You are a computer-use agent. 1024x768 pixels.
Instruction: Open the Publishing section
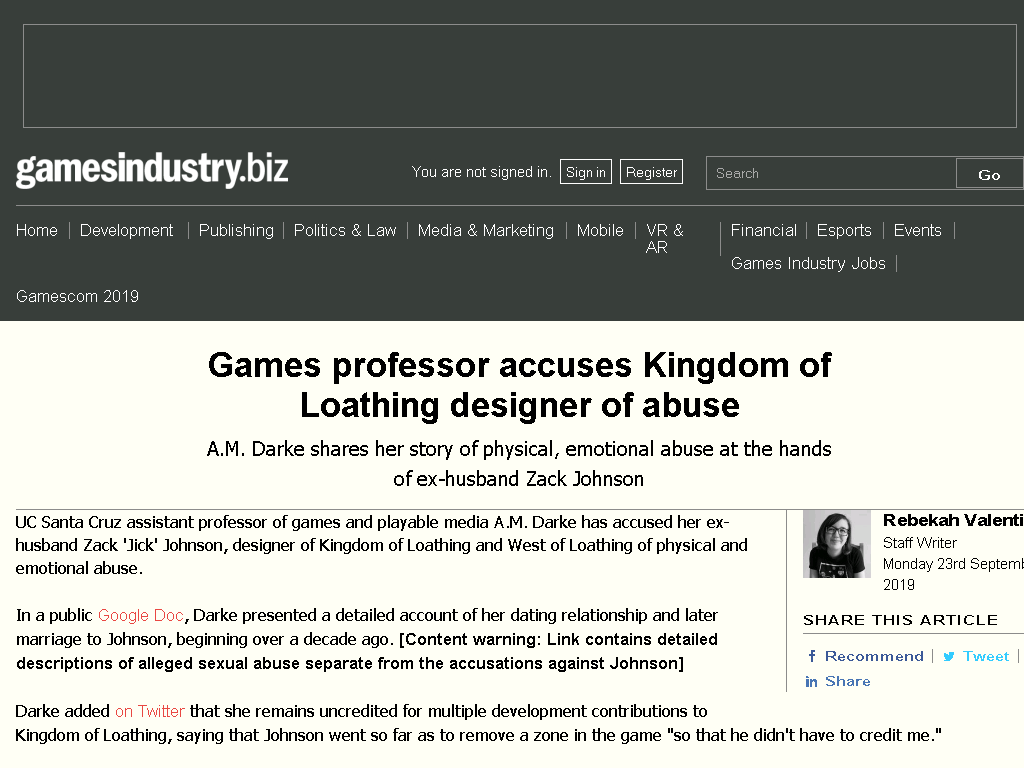click(236, 231)
